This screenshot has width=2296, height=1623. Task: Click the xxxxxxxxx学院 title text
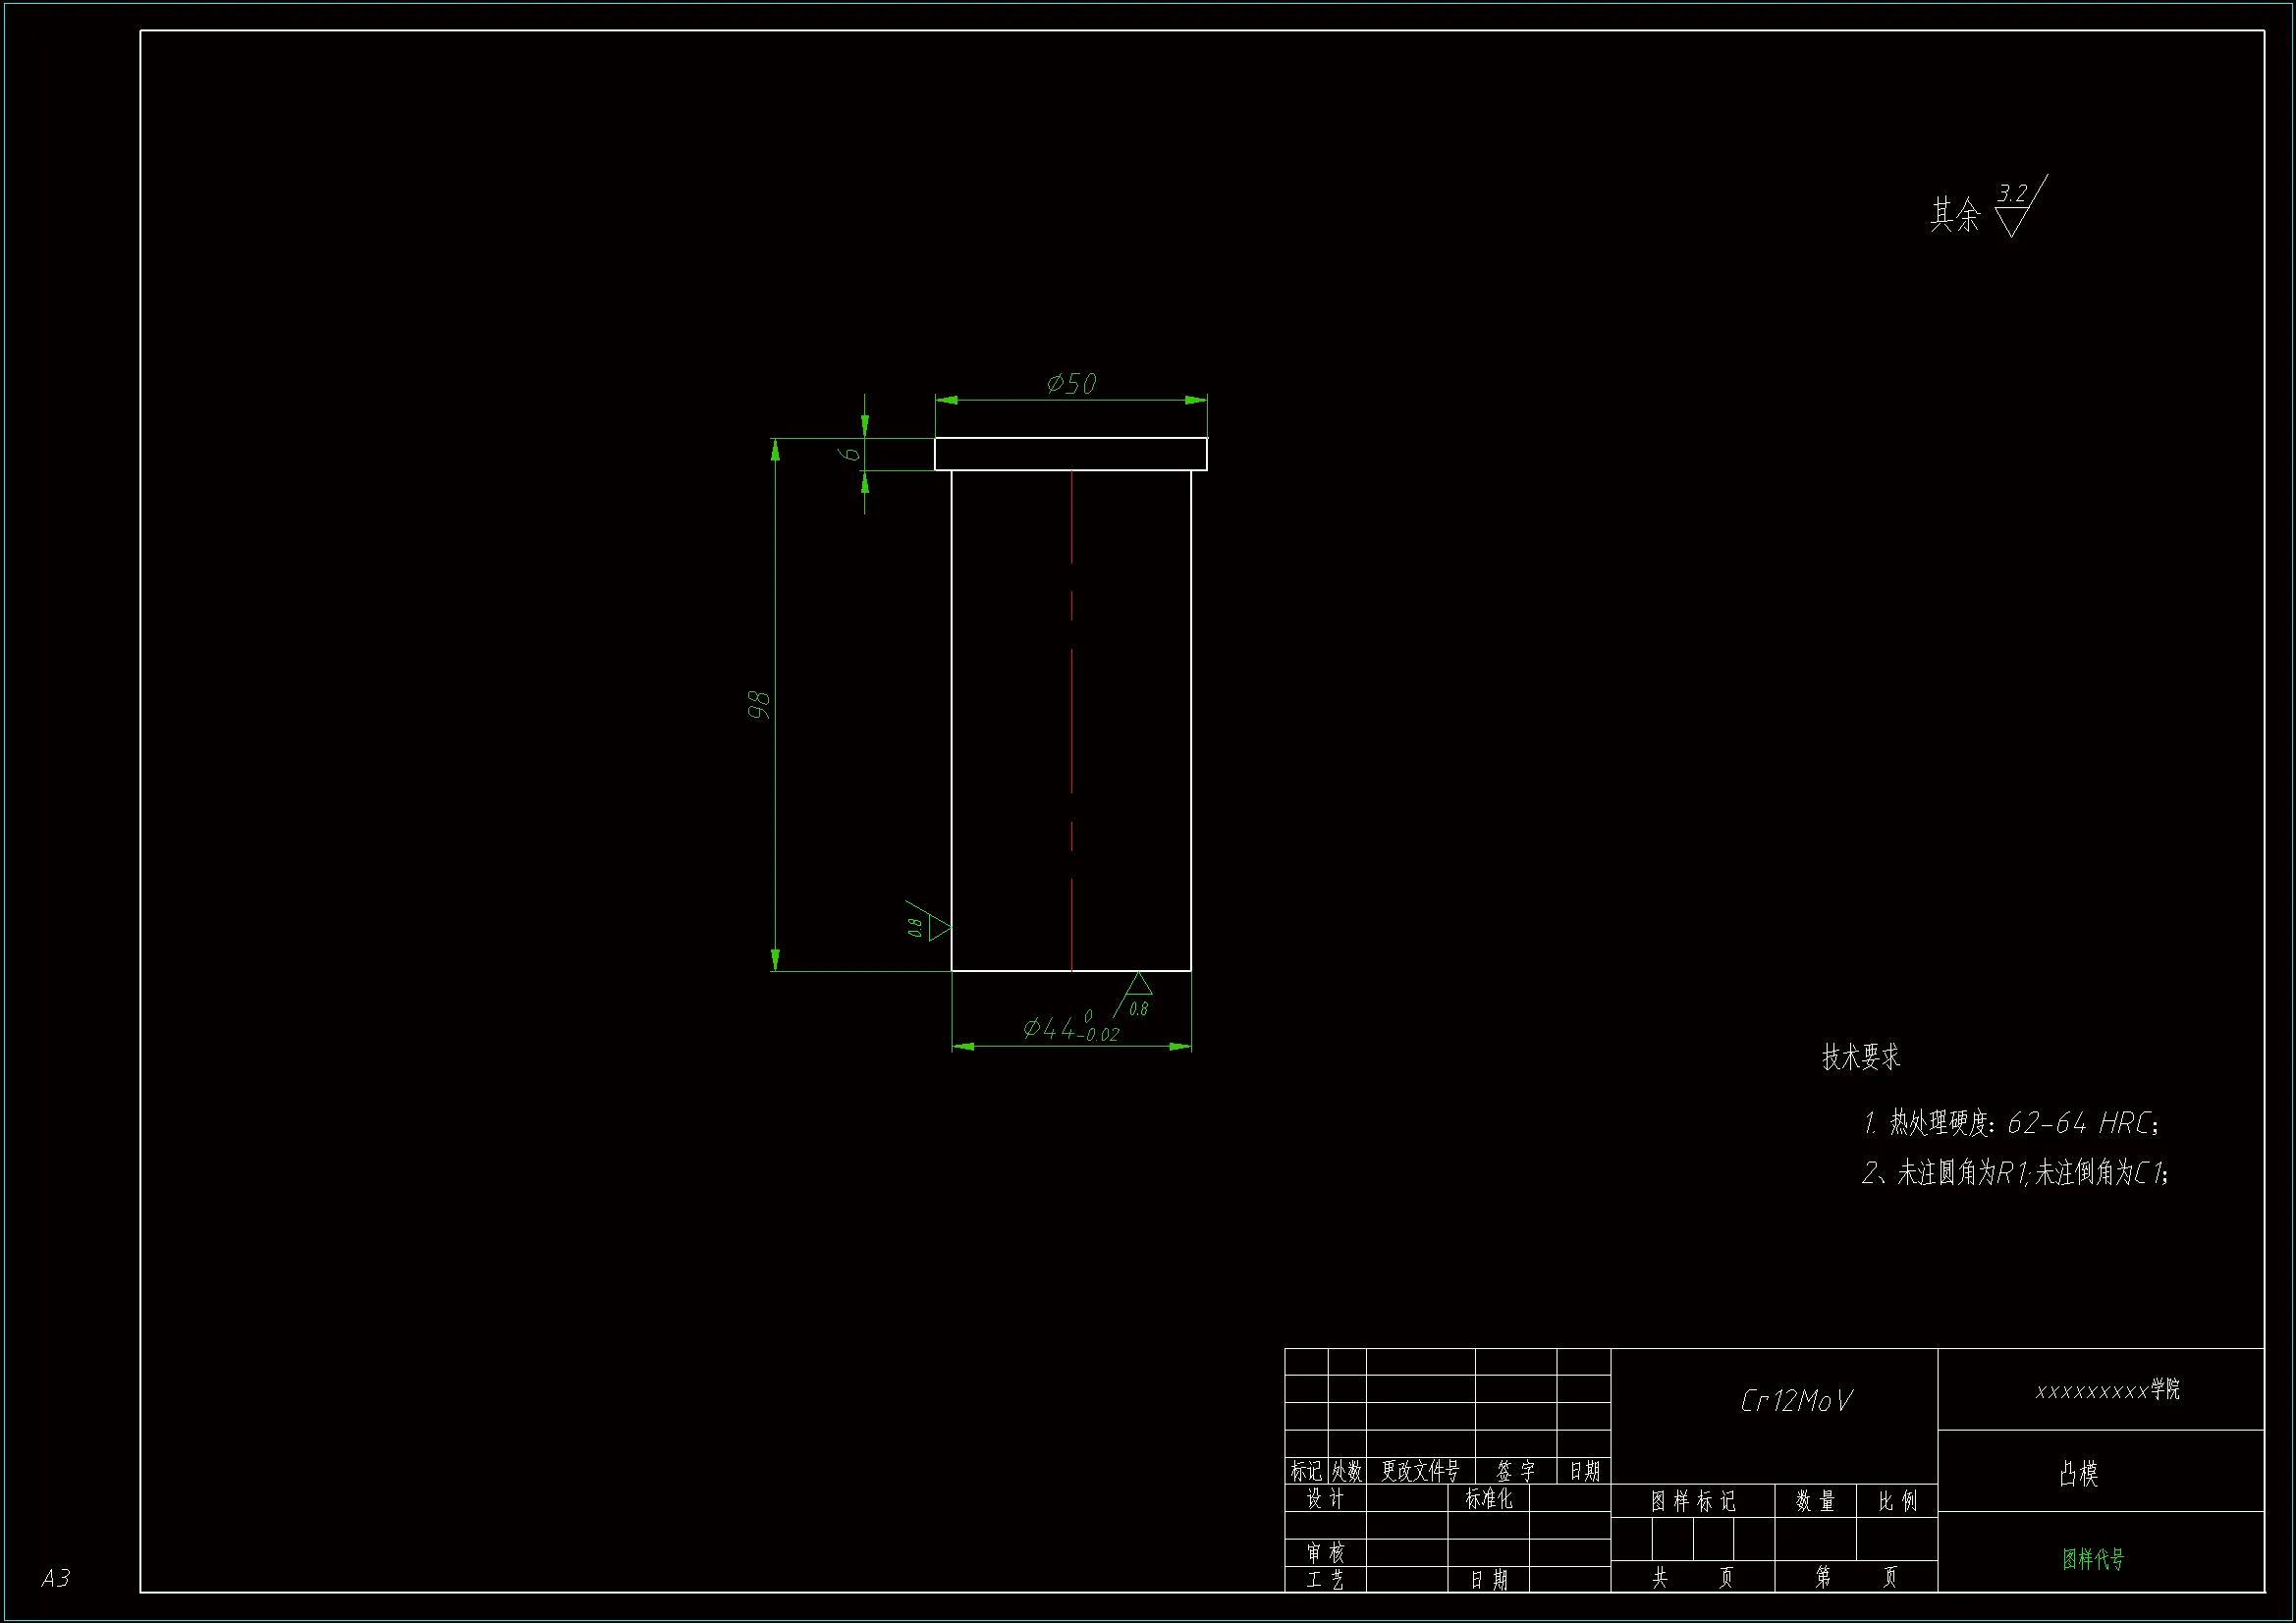[x=2107, y=1390]
